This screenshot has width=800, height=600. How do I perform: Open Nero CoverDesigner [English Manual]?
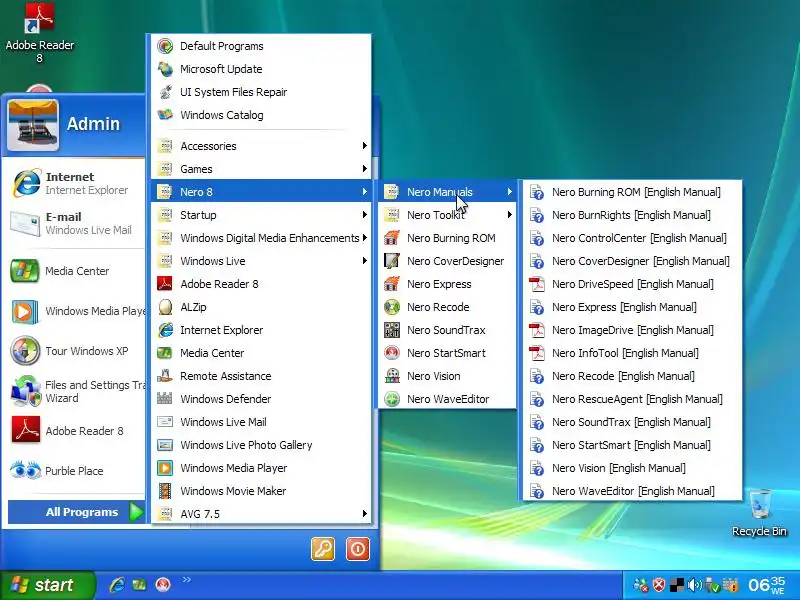(x=632, y=261)
